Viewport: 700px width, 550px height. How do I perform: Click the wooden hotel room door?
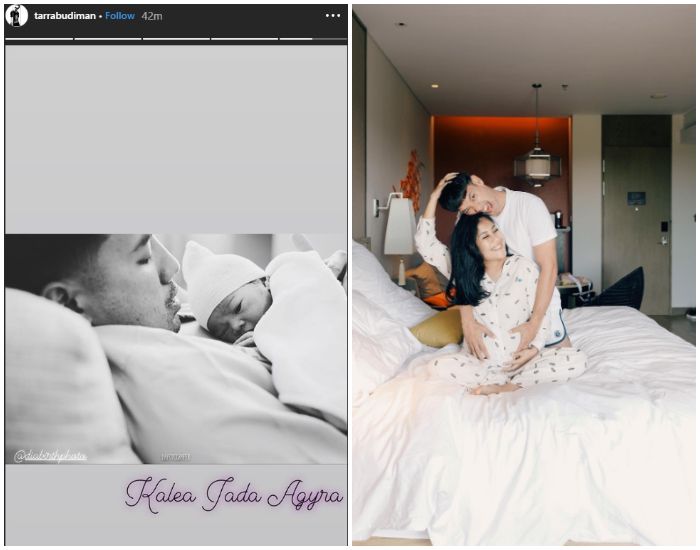(635, 230)
